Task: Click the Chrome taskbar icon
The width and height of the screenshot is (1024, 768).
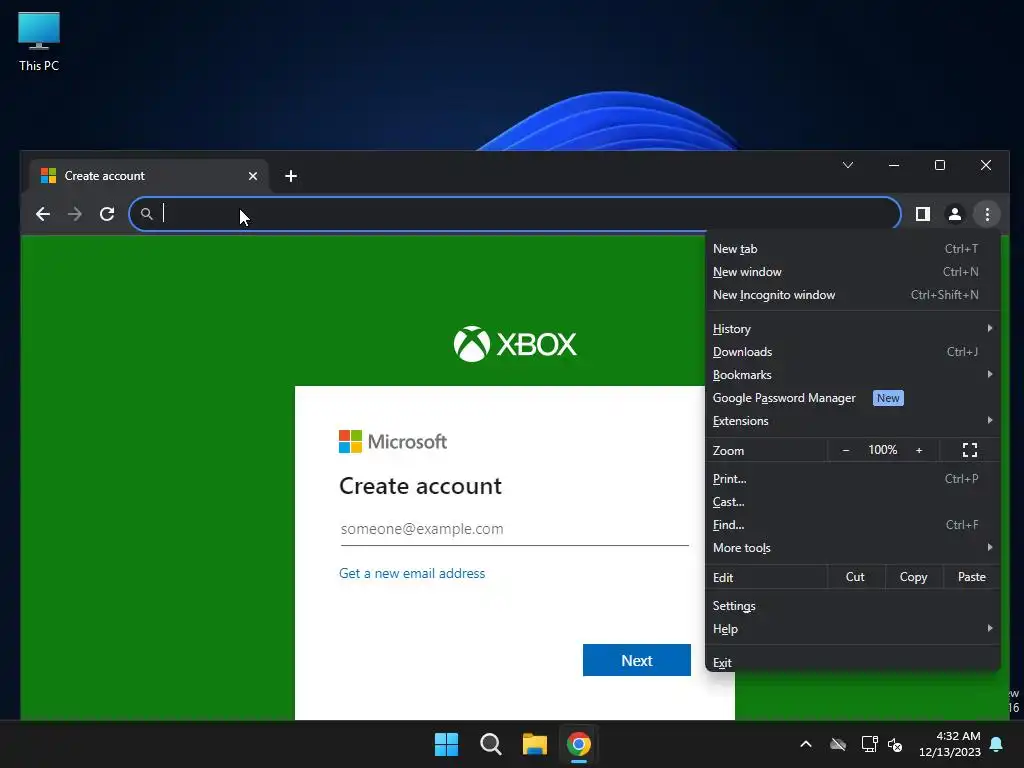Action: click(x=579, y=744)
